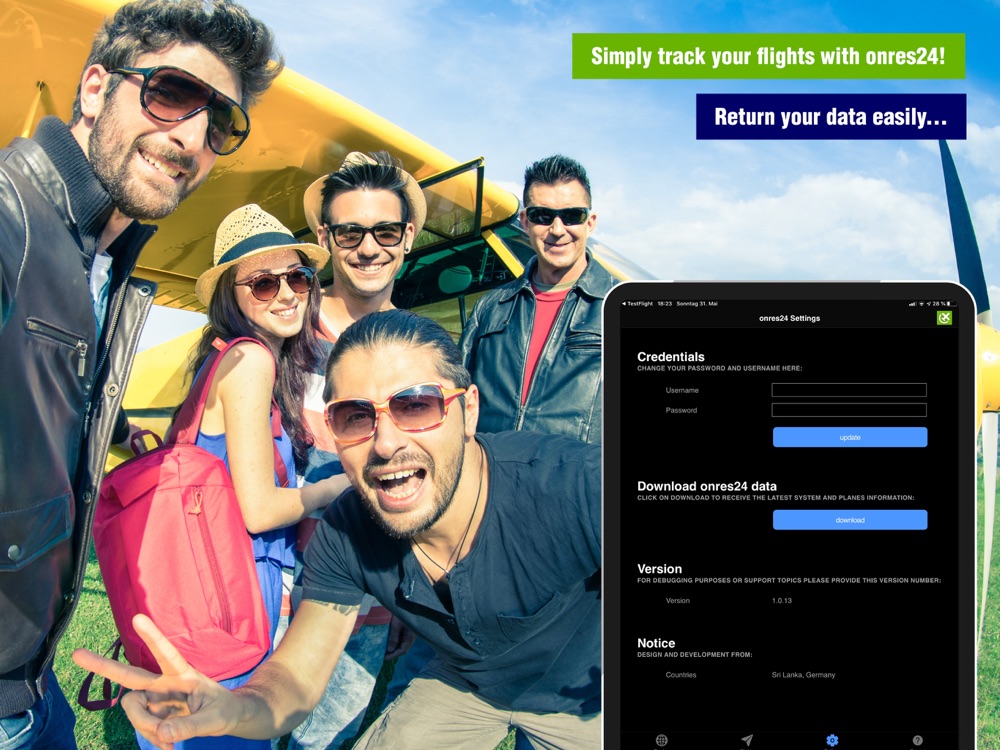
Task: Click the 'onres24 Settings' title
Action: click(x=790, y=318)
